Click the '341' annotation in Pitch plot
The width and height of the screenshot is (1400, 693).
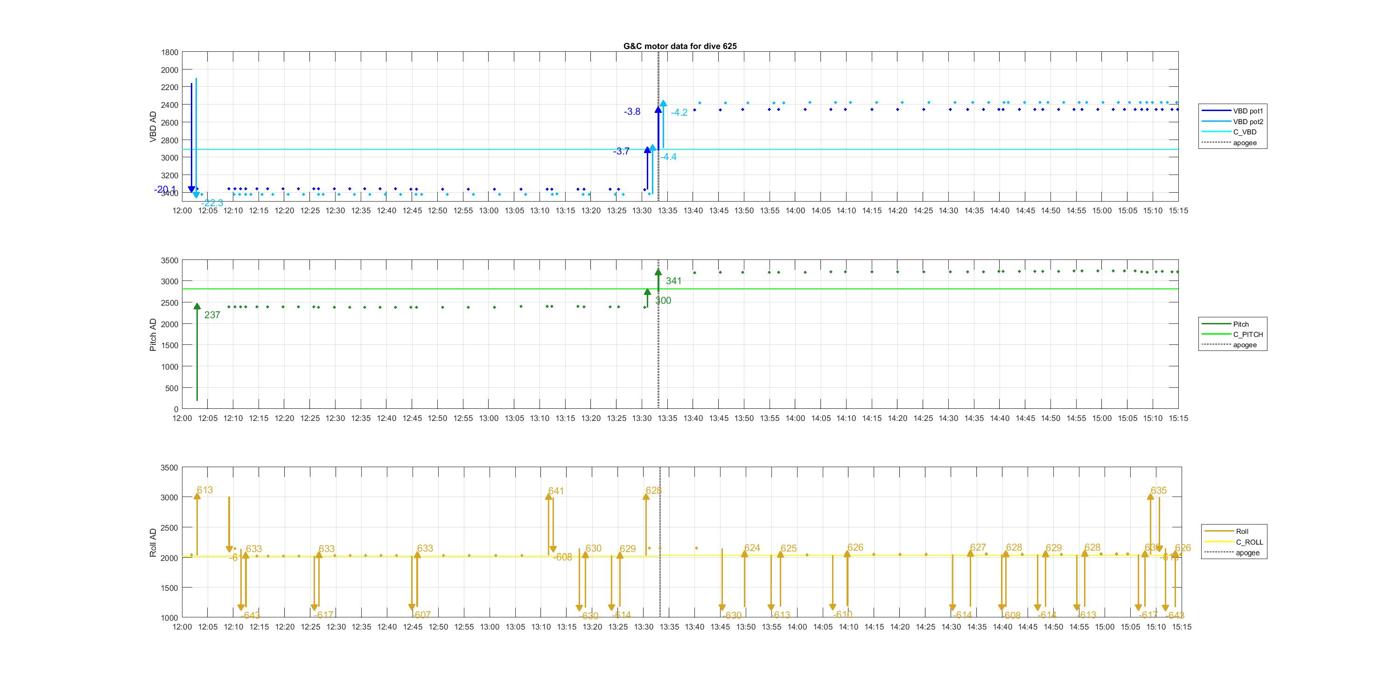click(674, 281)
